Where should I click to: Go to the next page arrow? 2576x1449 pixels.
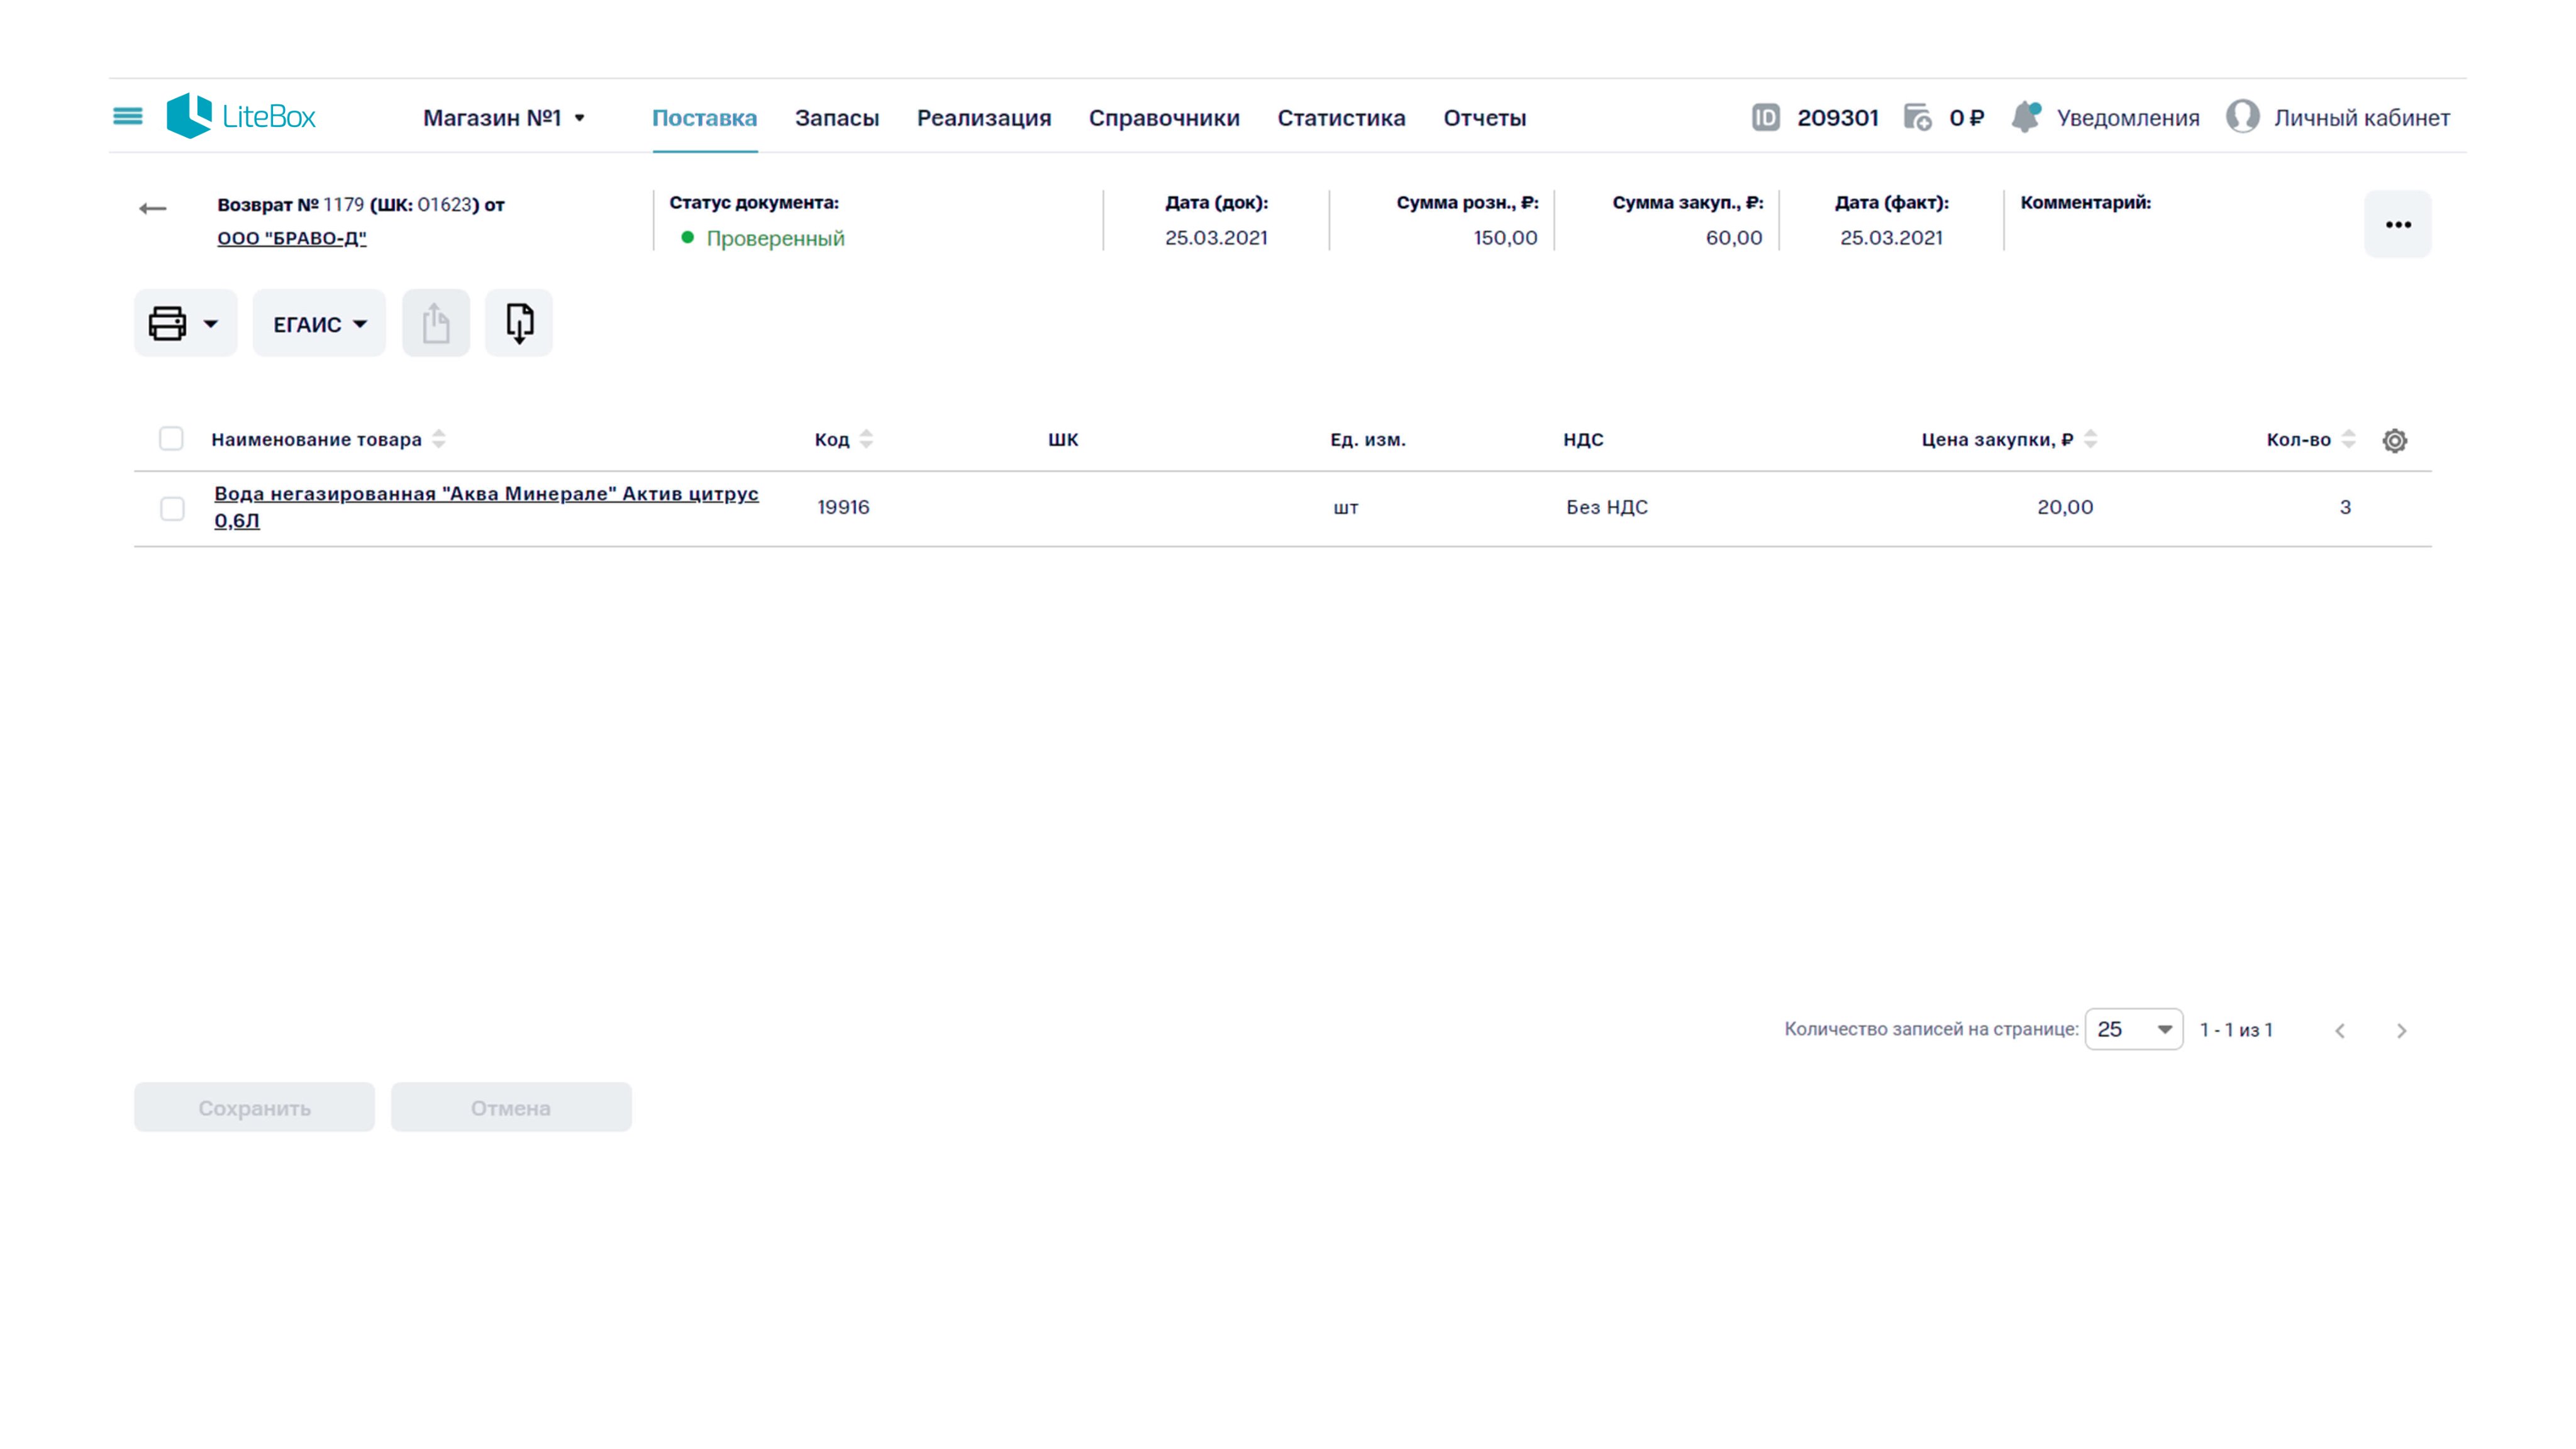tap(2401, 1030)
